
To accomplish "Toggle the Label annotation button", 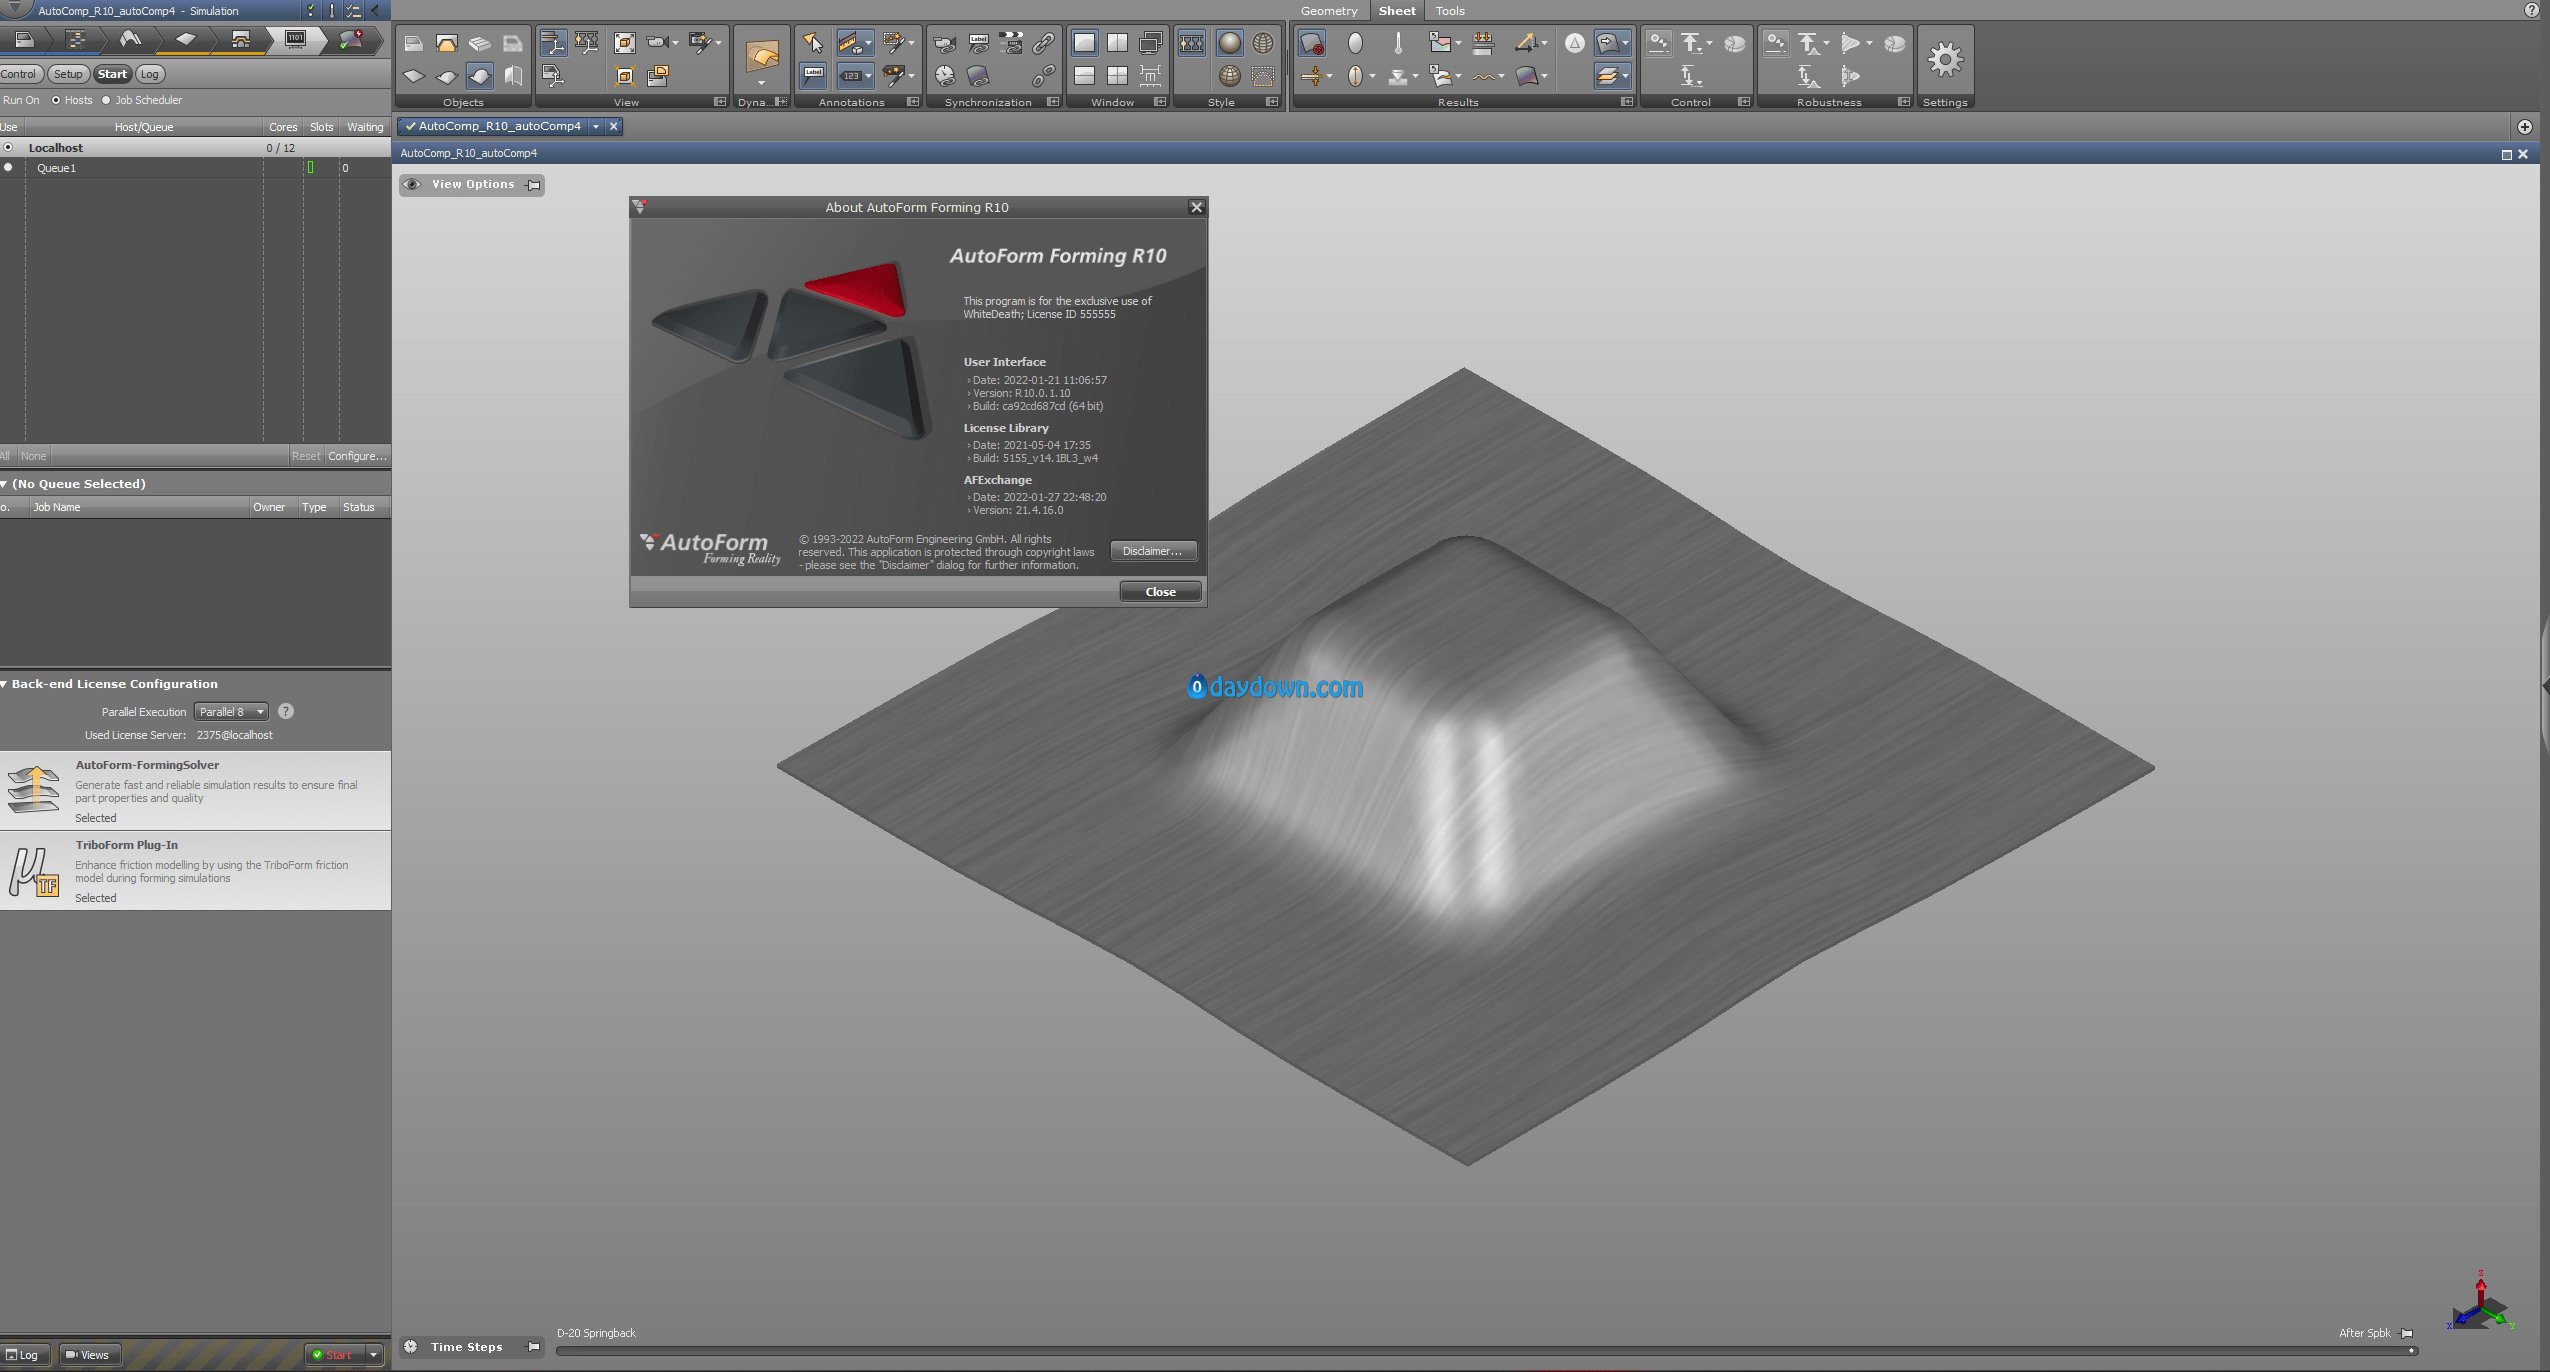I will click(813, 75).
